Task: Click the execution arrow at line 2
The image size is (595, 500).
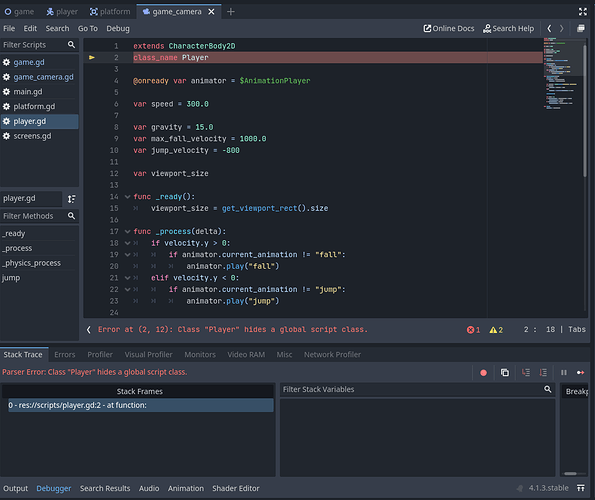Action: [92, 57]
